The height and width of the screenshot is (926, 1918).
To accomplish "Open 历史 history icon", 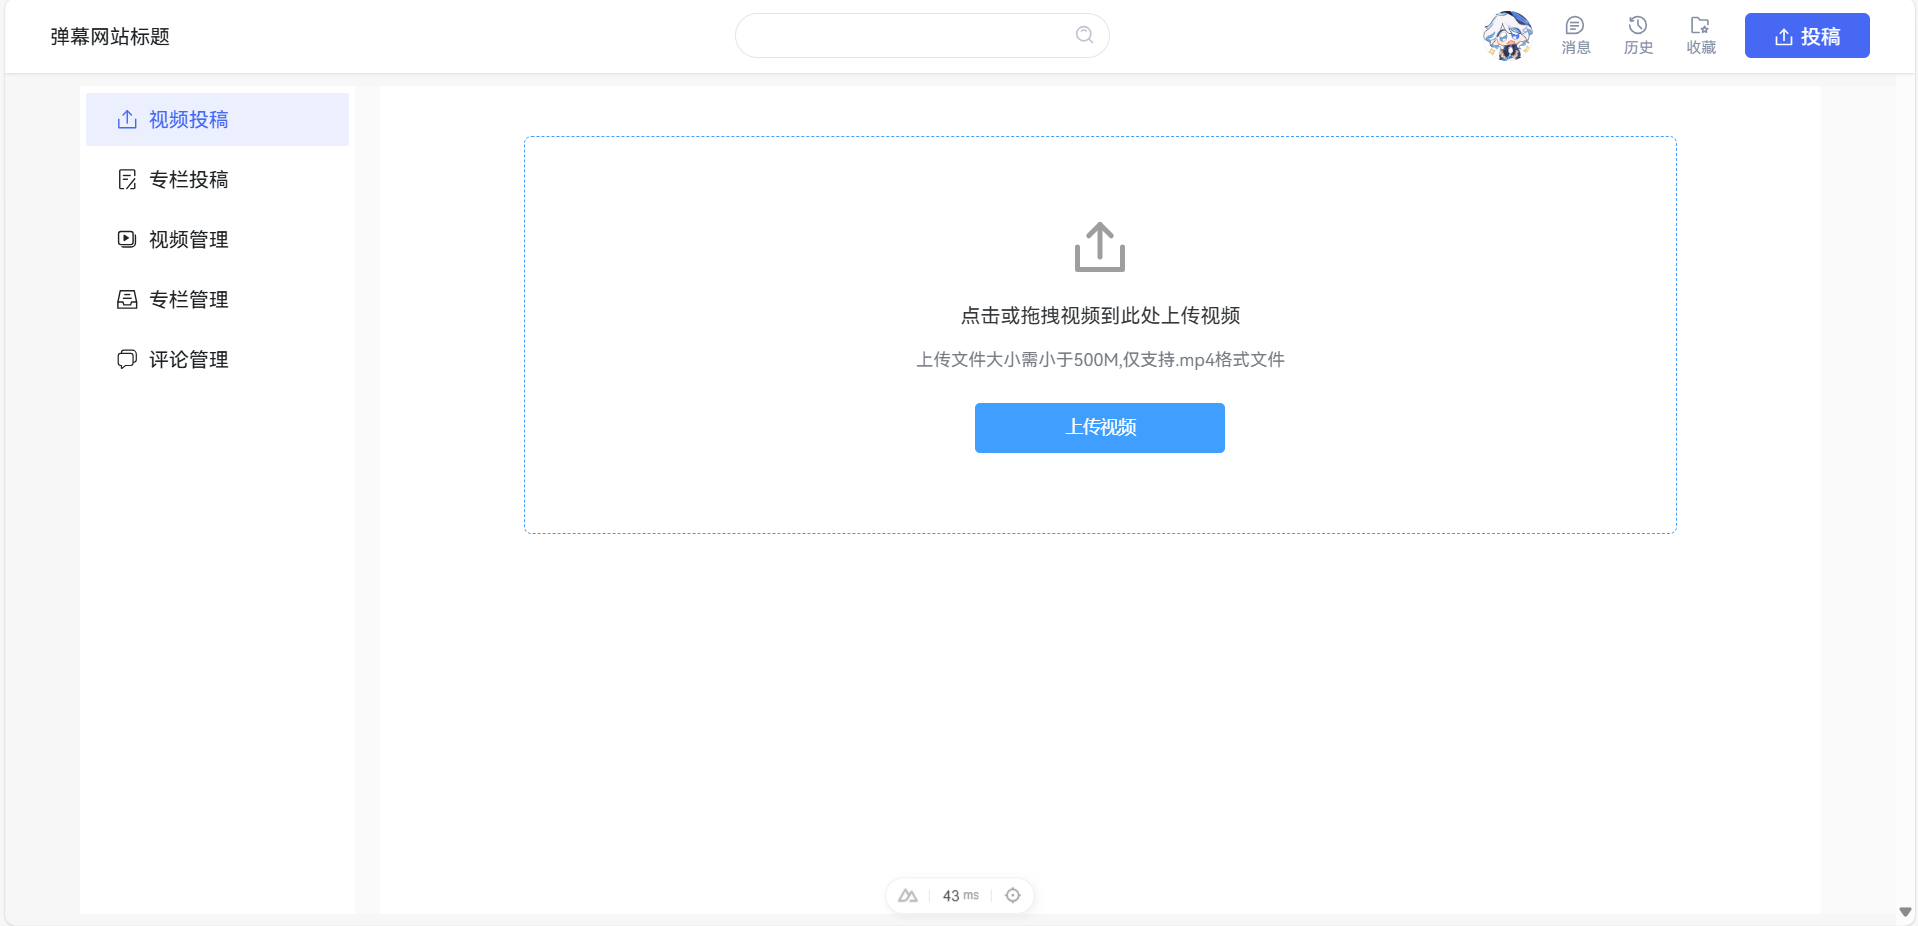I will click(x=1638, y=36).
